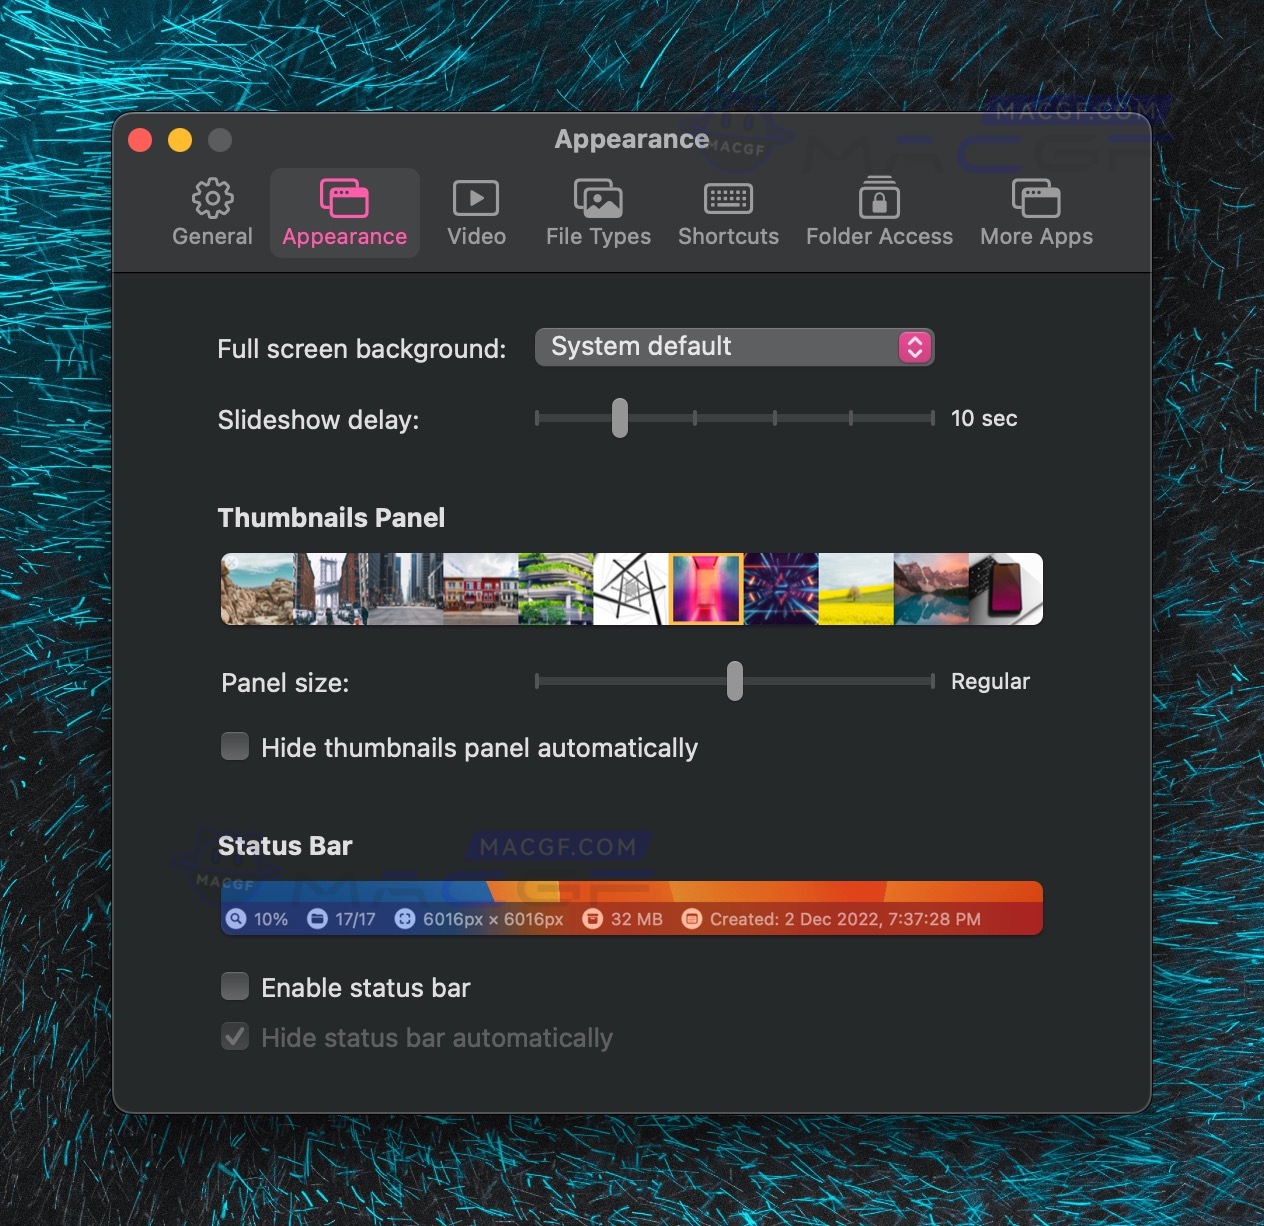The image size is (1264, 1226).
Task: Change the full screen background option
Action: pos(733,347)
